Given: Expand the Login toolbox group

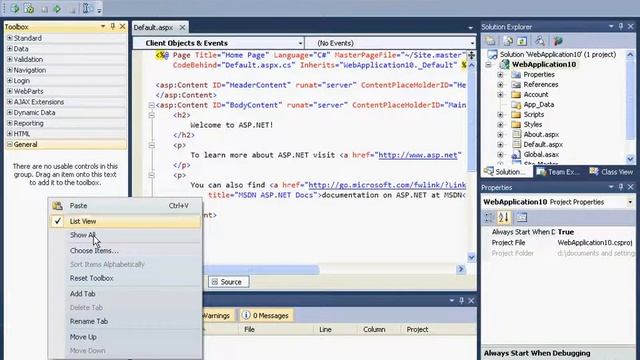Looking at the screenshot, I should click(10, 80).
